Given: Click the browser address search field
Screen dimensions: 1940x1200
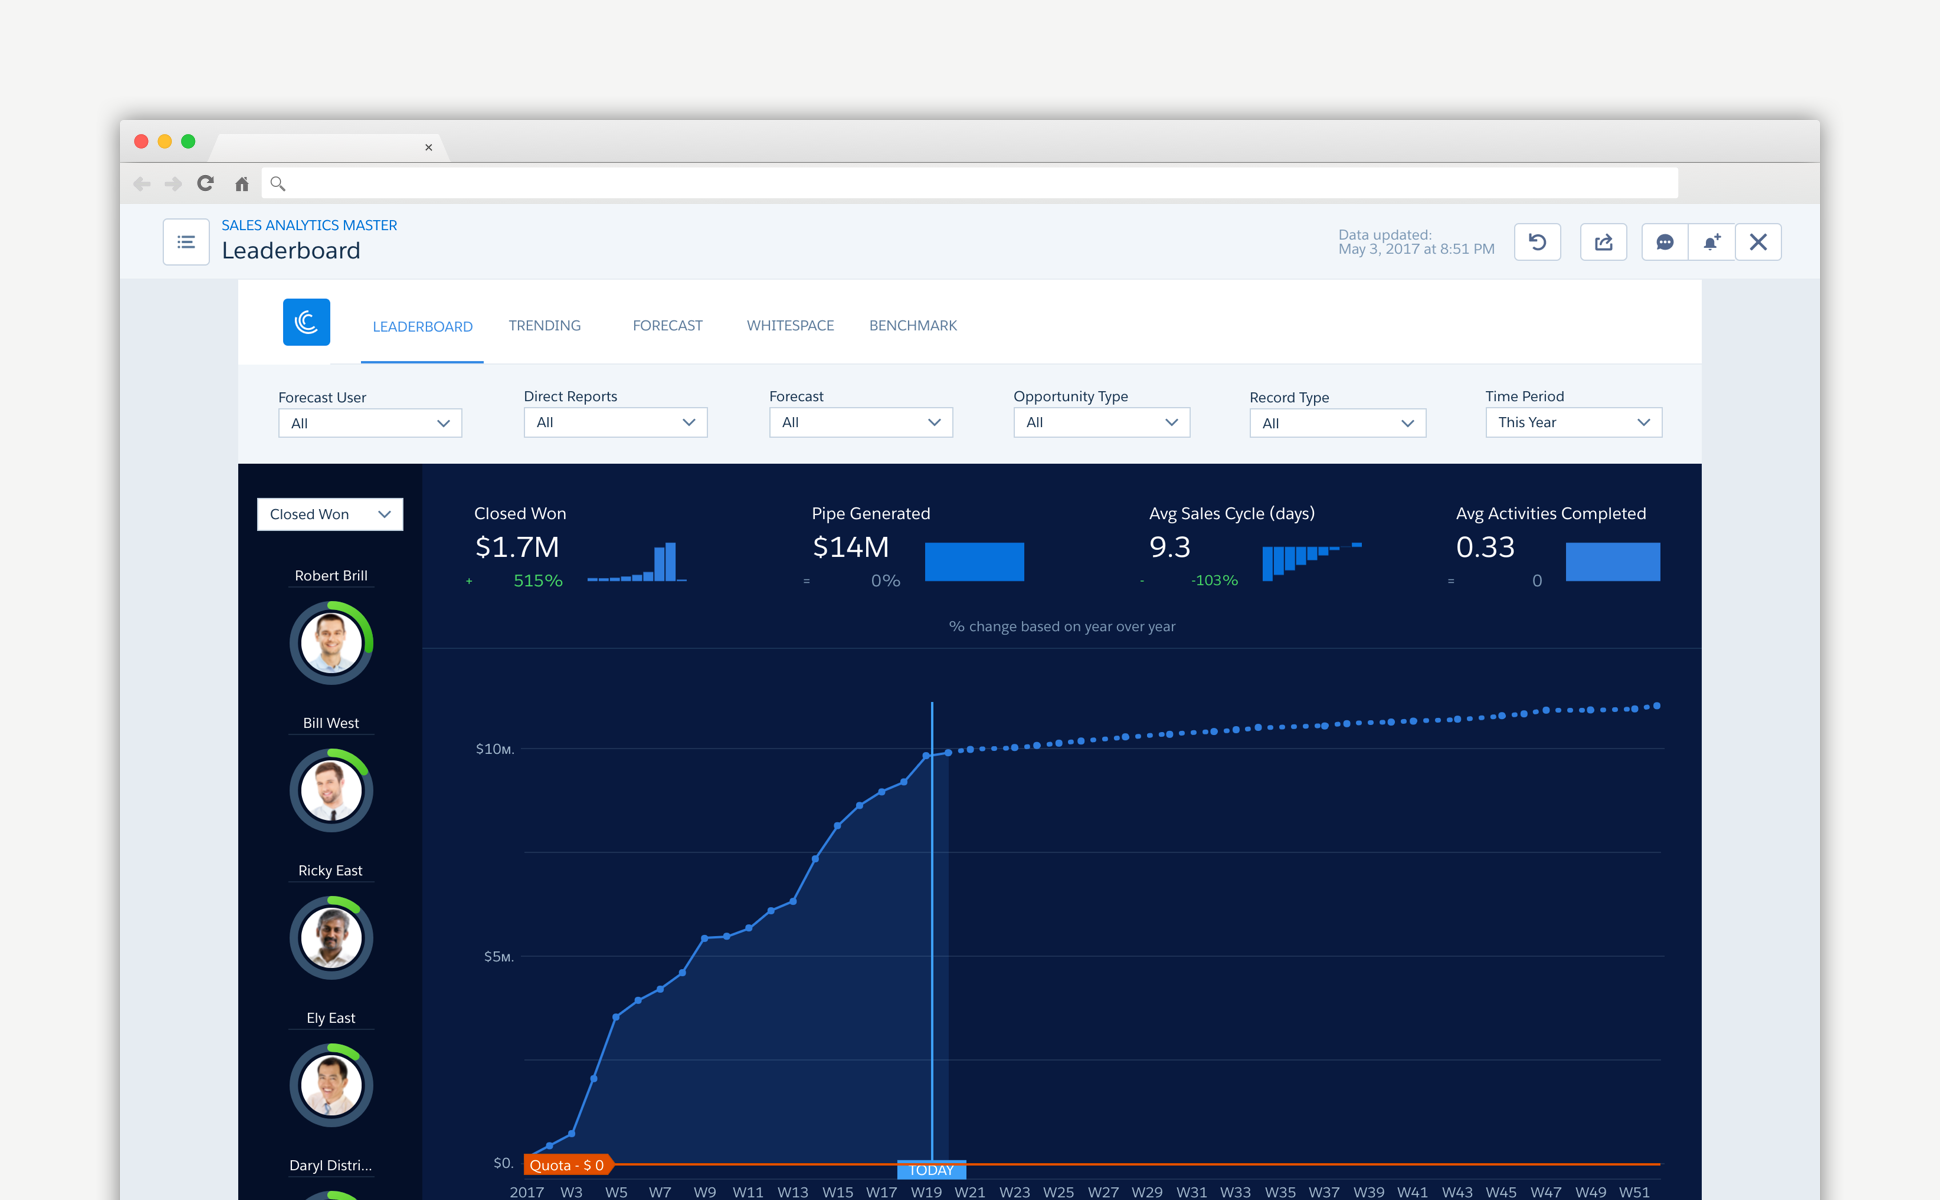Looking at the screenshot, I should [x=970, y=183].
